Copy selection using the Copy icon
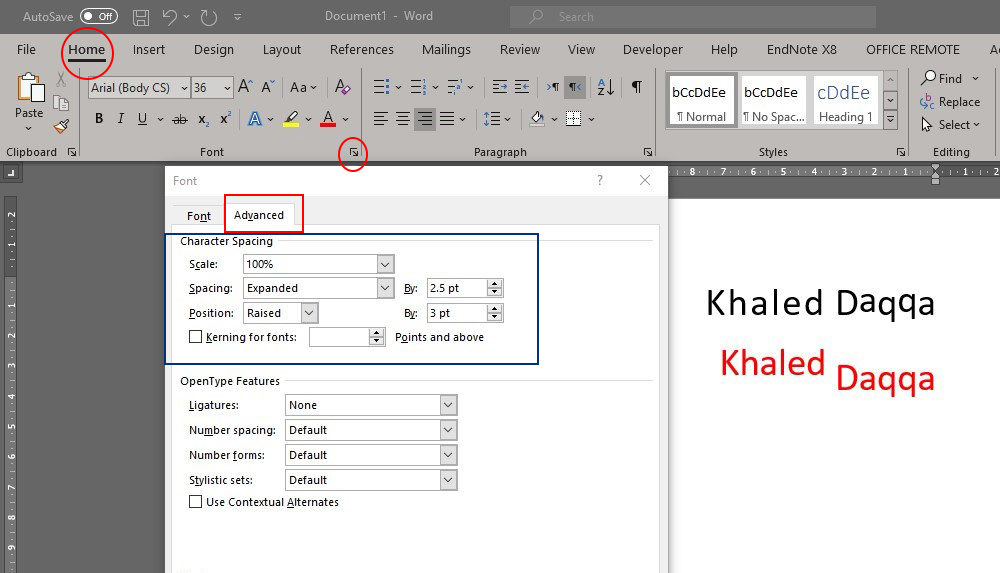 point(61,103)
